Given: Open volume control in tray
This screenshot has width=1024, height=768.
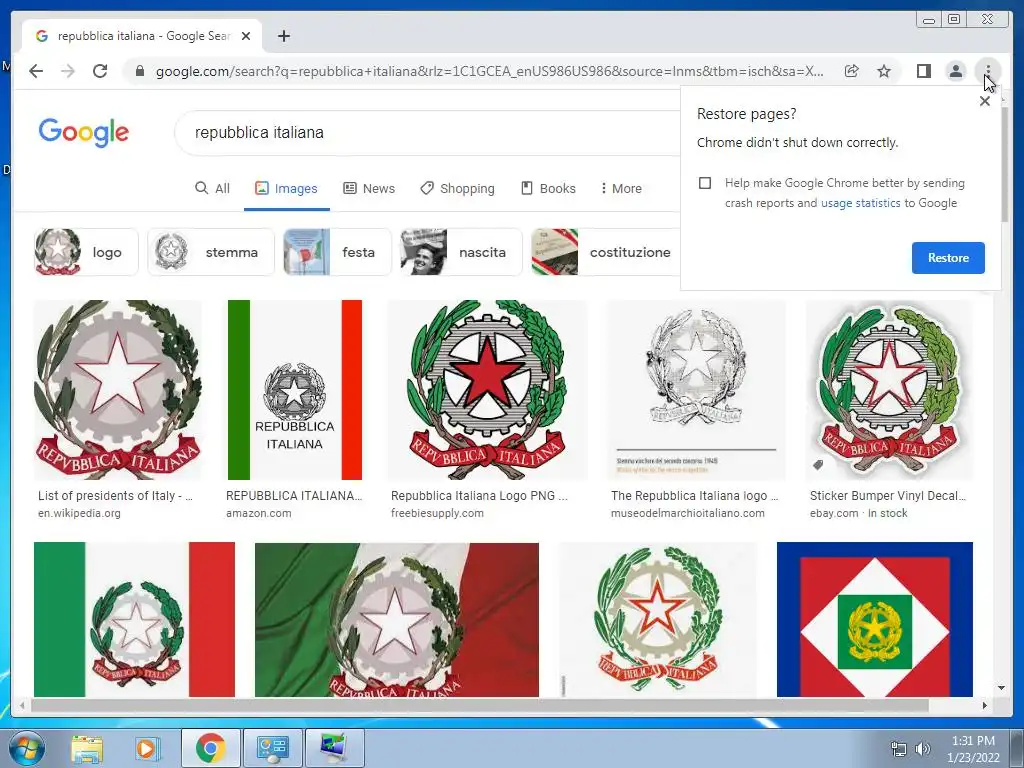Looking at the screenshot, I should coord(922,749).
